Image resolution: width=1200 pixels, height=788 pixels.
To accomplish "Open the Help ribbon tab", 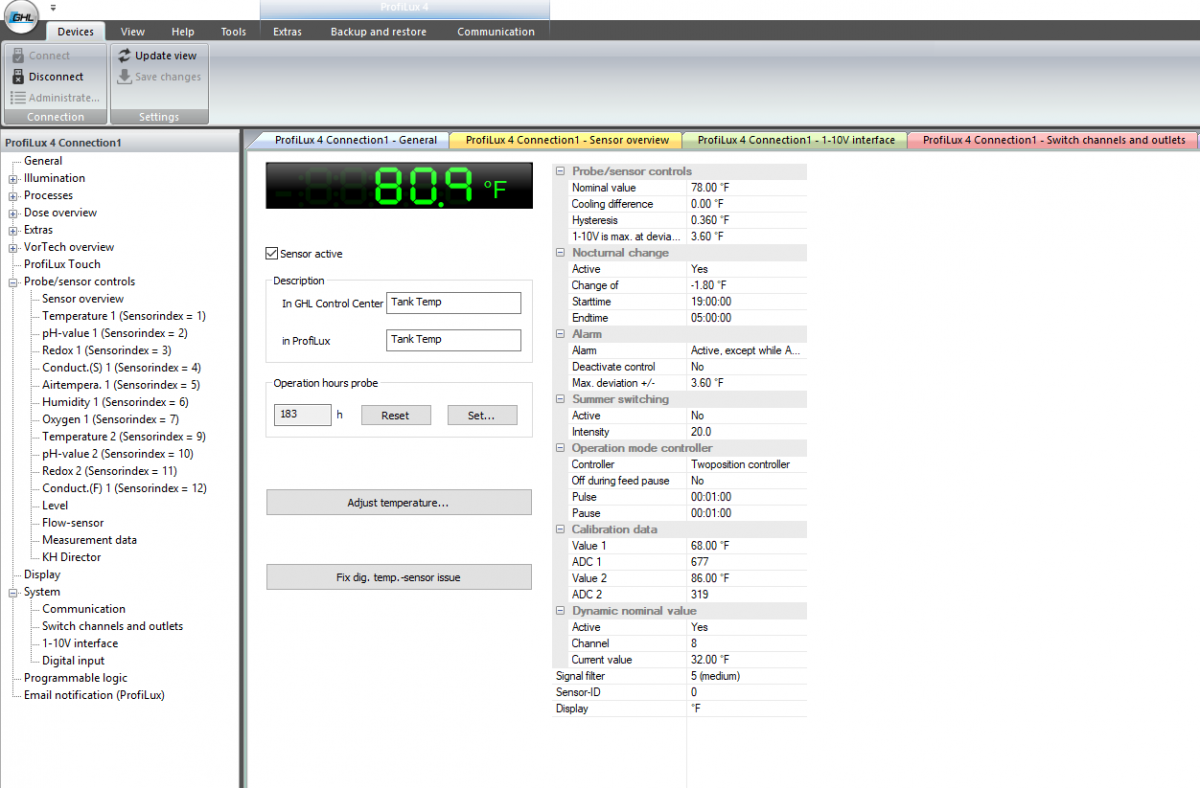I will click(x=183, y=32).
